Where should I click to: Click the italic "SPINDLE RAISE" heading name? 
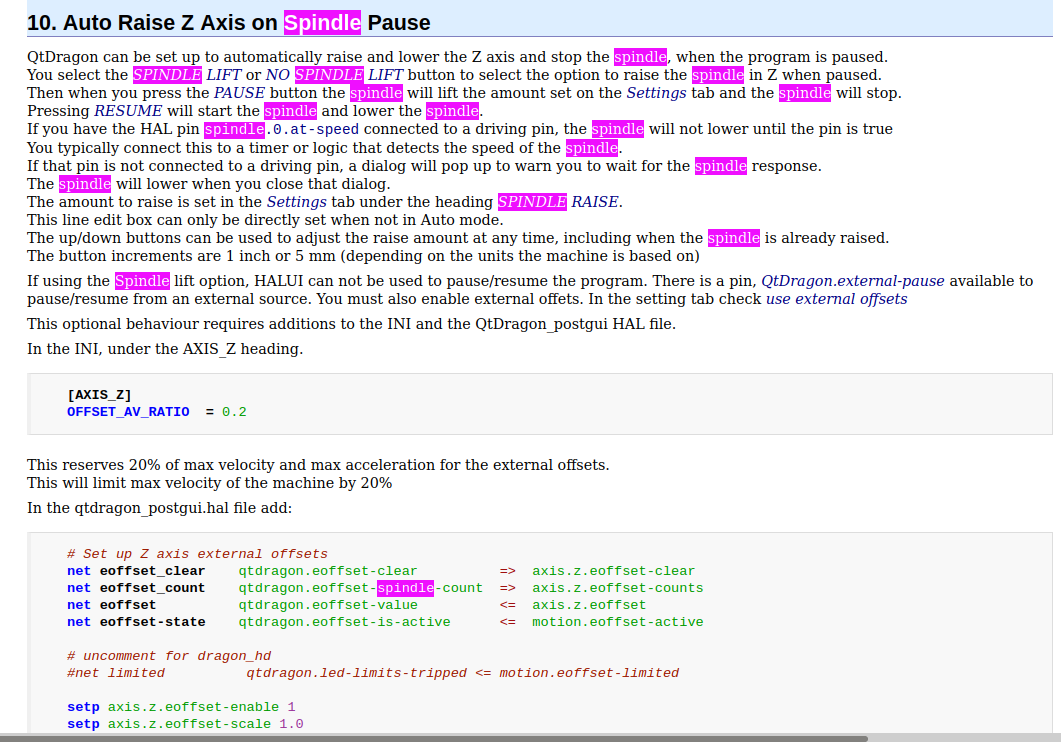pyautogui.click(x=558, y=202)
